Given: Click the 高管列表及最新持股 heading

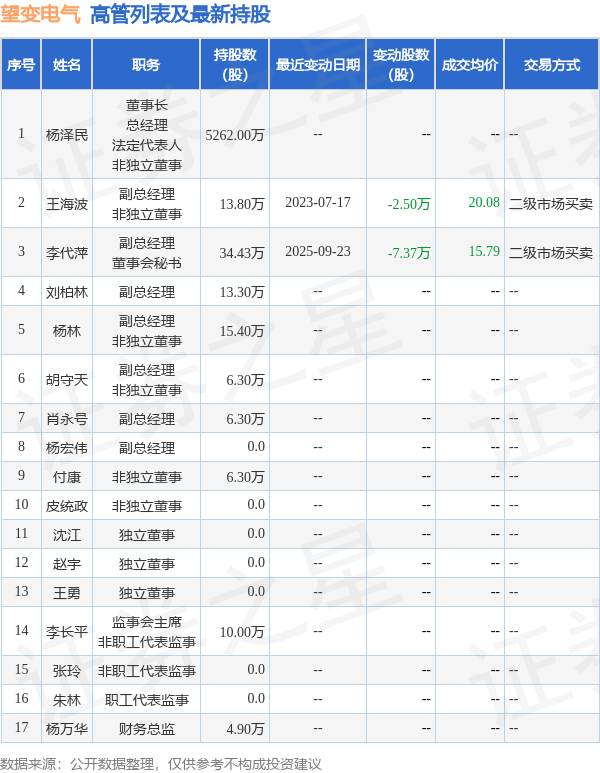Looking at the screenshot, I should (x=180, y=14).
